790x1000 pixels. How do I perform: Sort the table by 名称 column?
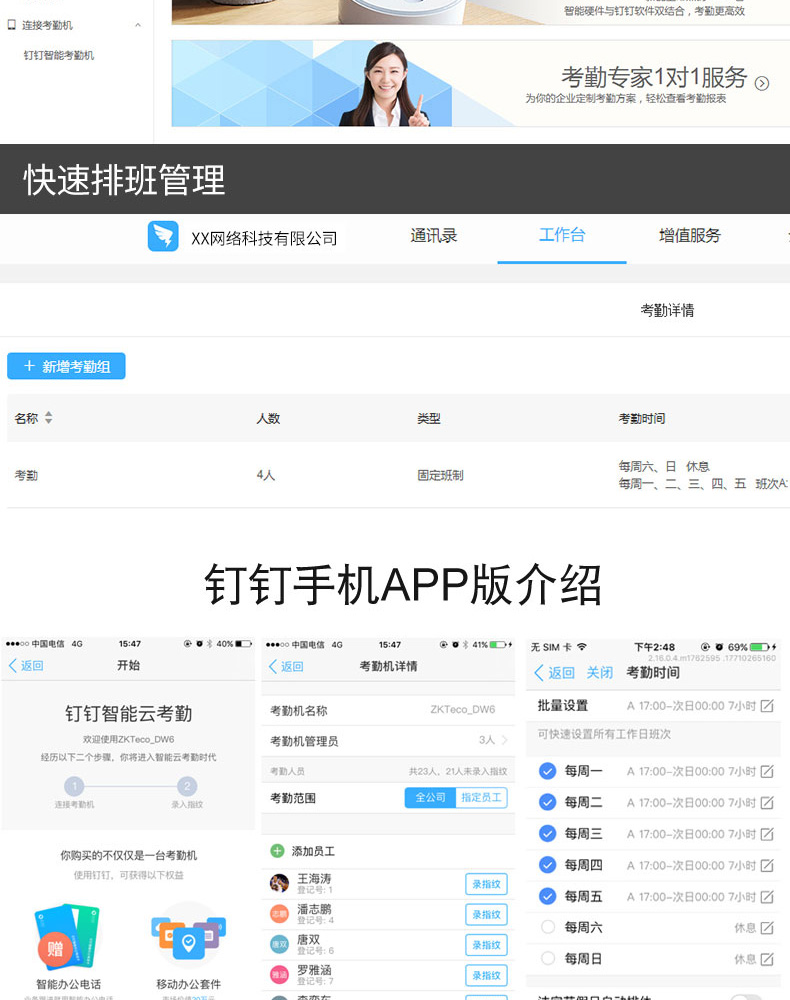tap(48, 418)
